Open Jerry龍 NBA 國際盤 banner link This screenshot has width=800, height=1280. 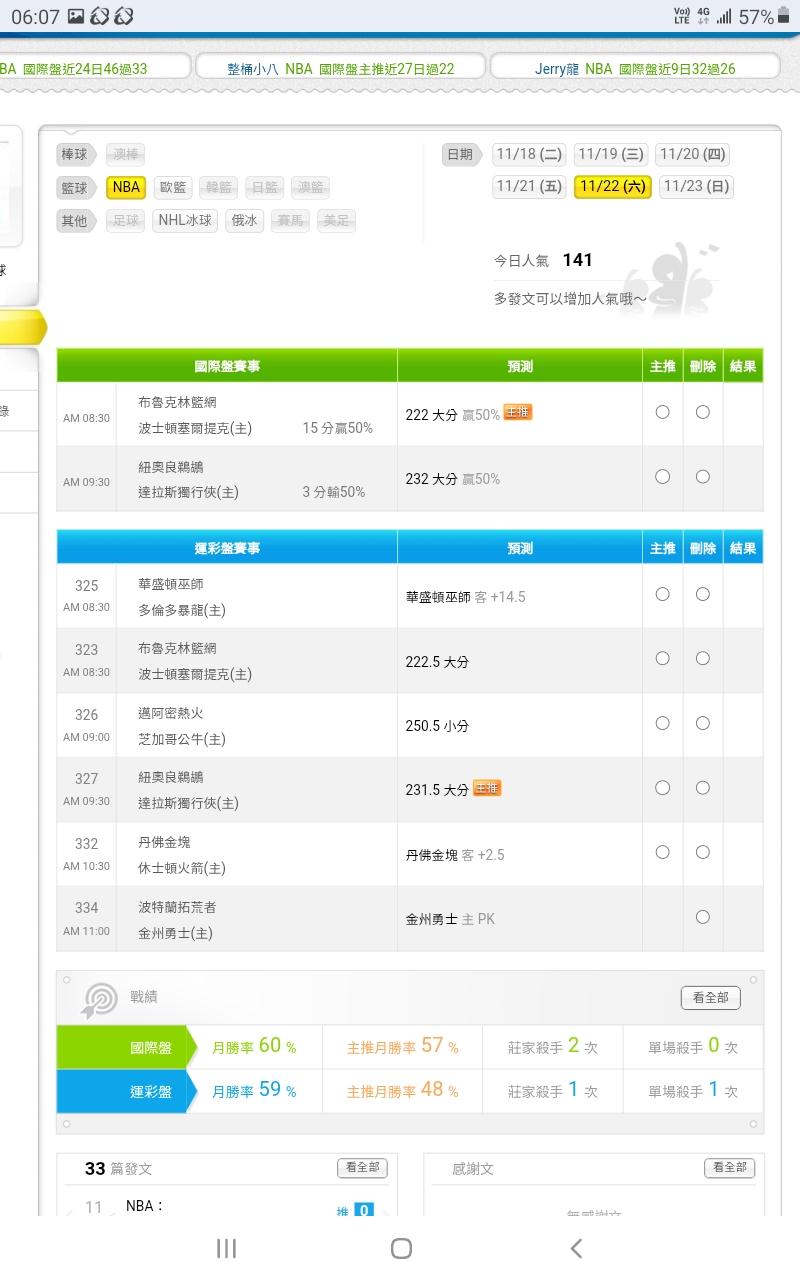[635, 68]
